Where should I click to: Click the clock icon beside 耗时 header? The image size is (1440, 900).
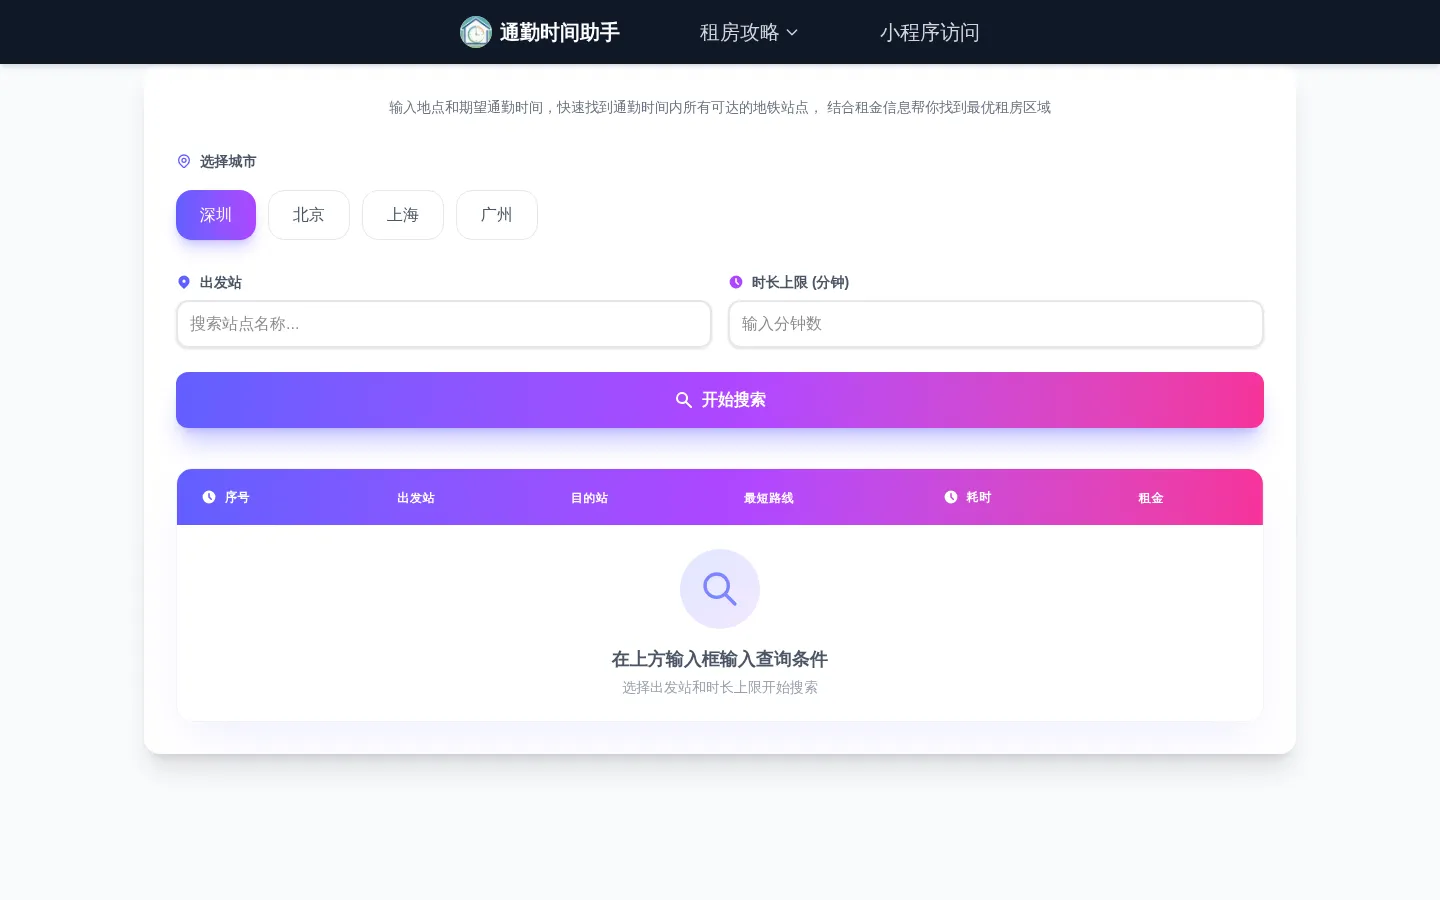[x=951, y=497]
